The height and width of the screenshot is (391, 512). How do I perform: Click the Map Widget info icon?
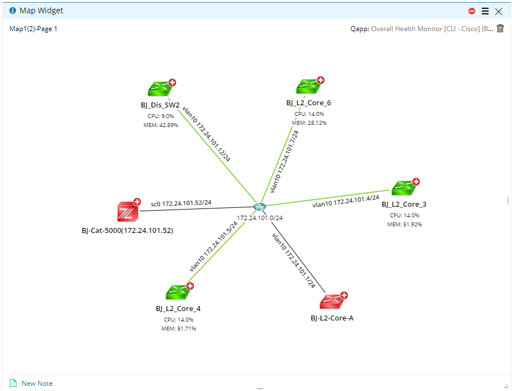coord(13,11)
